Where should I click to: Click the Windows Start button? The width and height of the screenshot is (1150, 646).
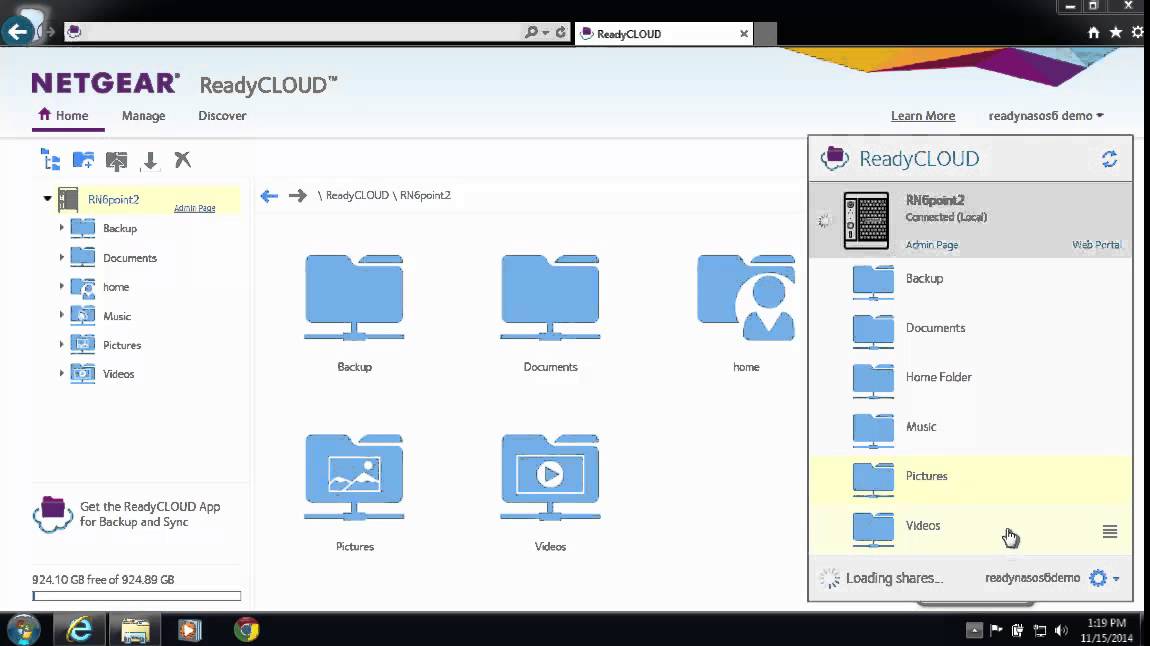23,630
